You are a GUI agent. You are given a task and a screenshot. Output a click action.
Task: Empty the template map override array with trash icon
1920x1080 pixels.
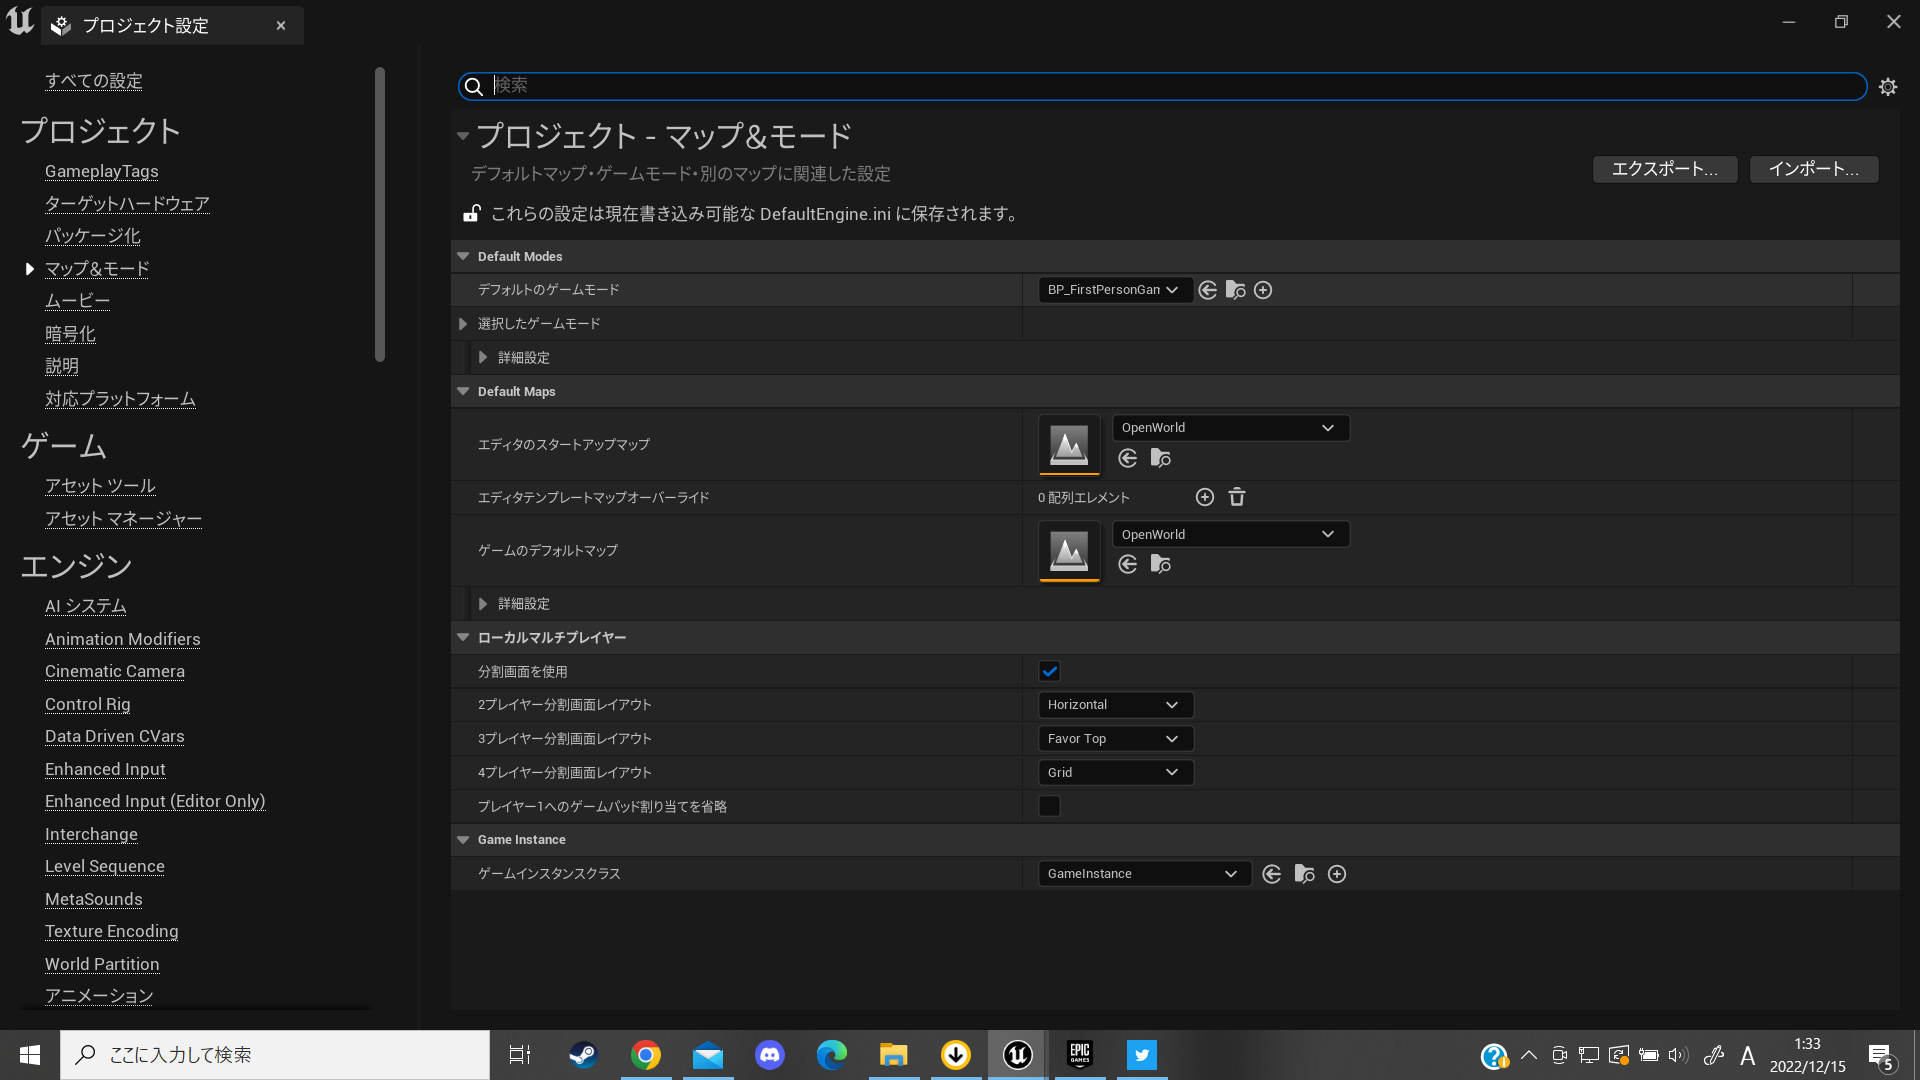(x=1237, y=497)
